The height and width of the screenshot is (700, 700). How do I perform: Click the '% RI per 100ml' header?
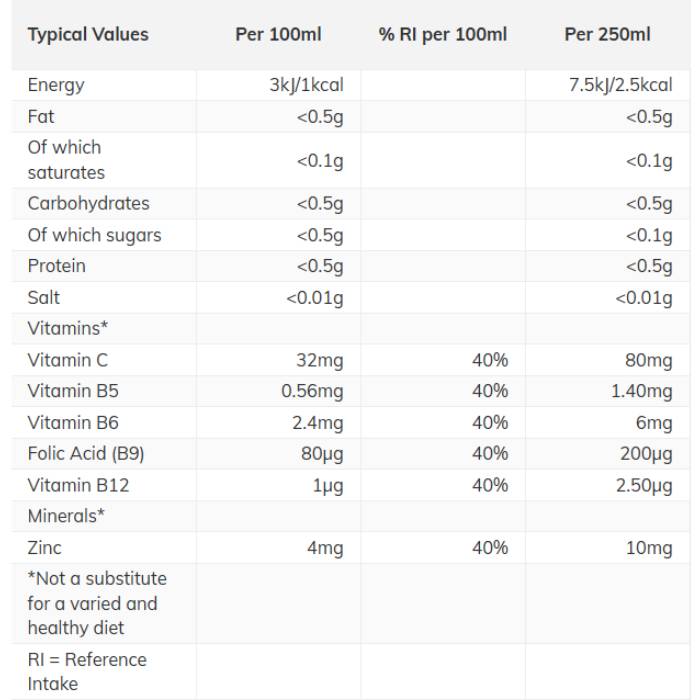(x=443, y=34)
